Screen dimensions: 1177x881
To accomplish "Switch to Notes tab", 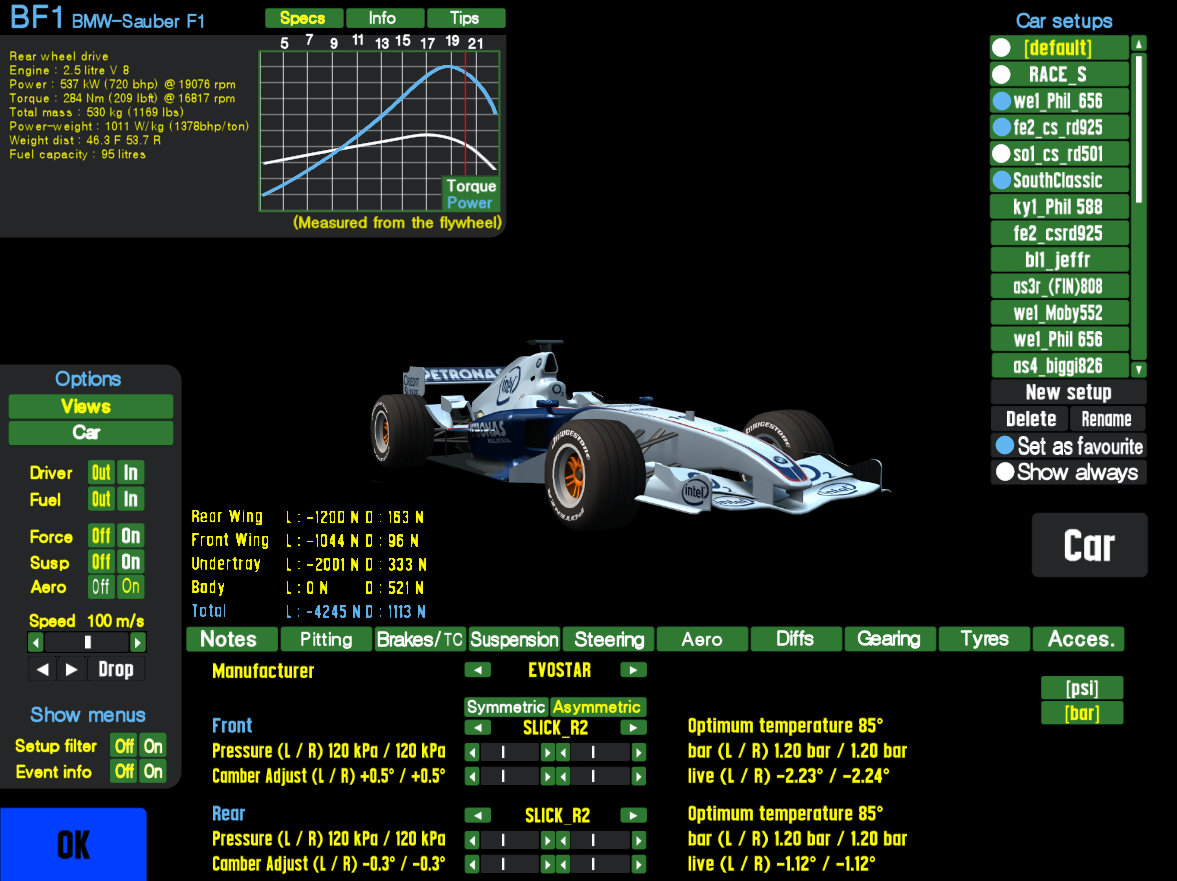I will [x=231, y=639].
